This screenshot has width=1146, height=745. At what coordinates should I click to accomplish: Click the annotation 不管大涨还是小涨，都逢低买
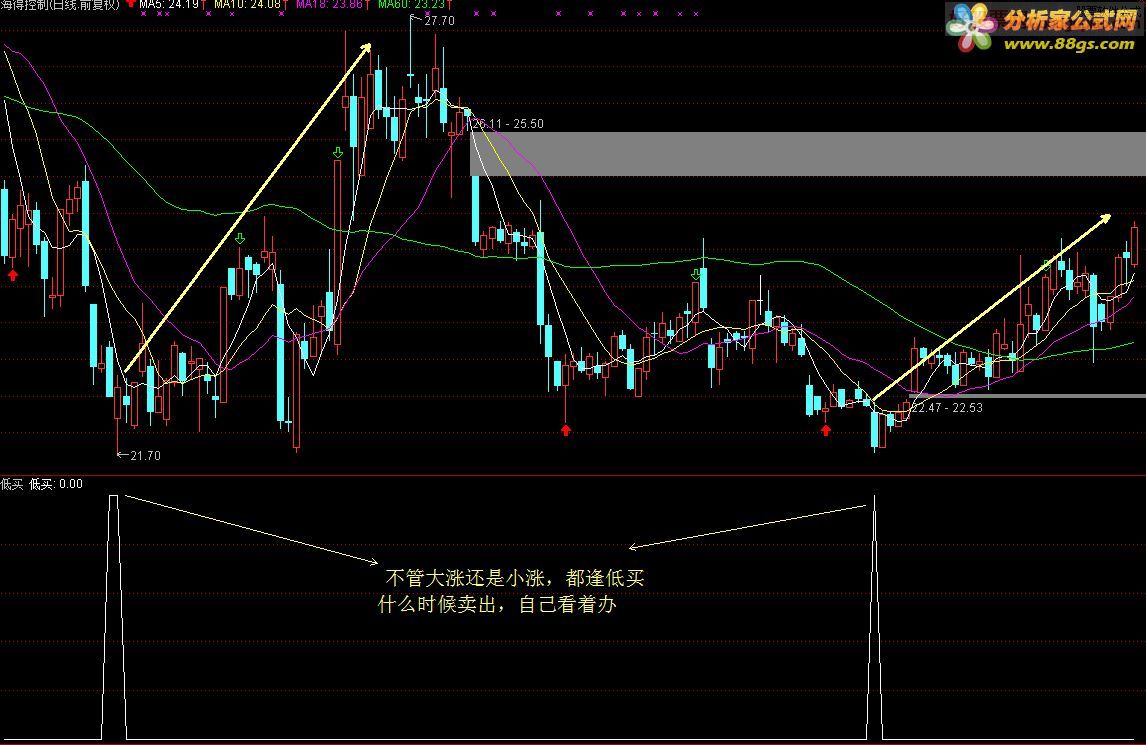click(x=515, y=578)
